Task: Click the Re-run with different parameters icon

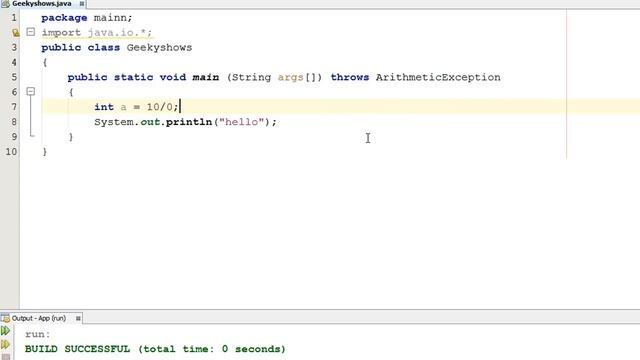Action: pyautogui.click(x=5, y=344)
